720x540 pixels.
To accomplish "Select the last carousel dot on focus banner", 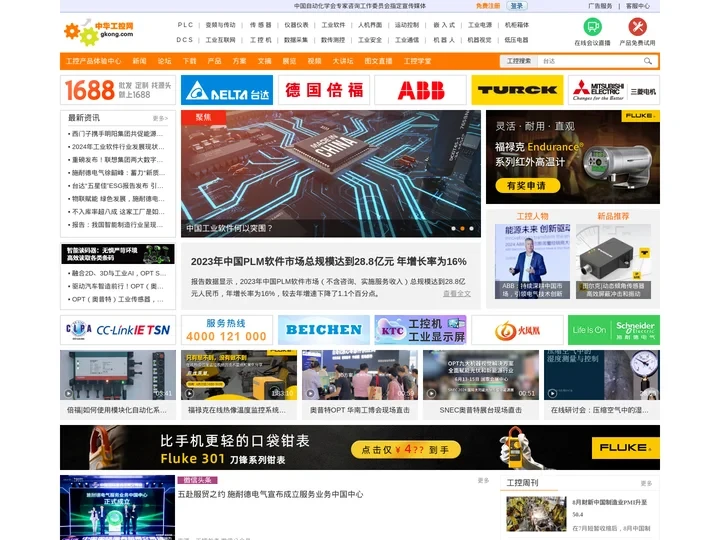I will (471, 228).
